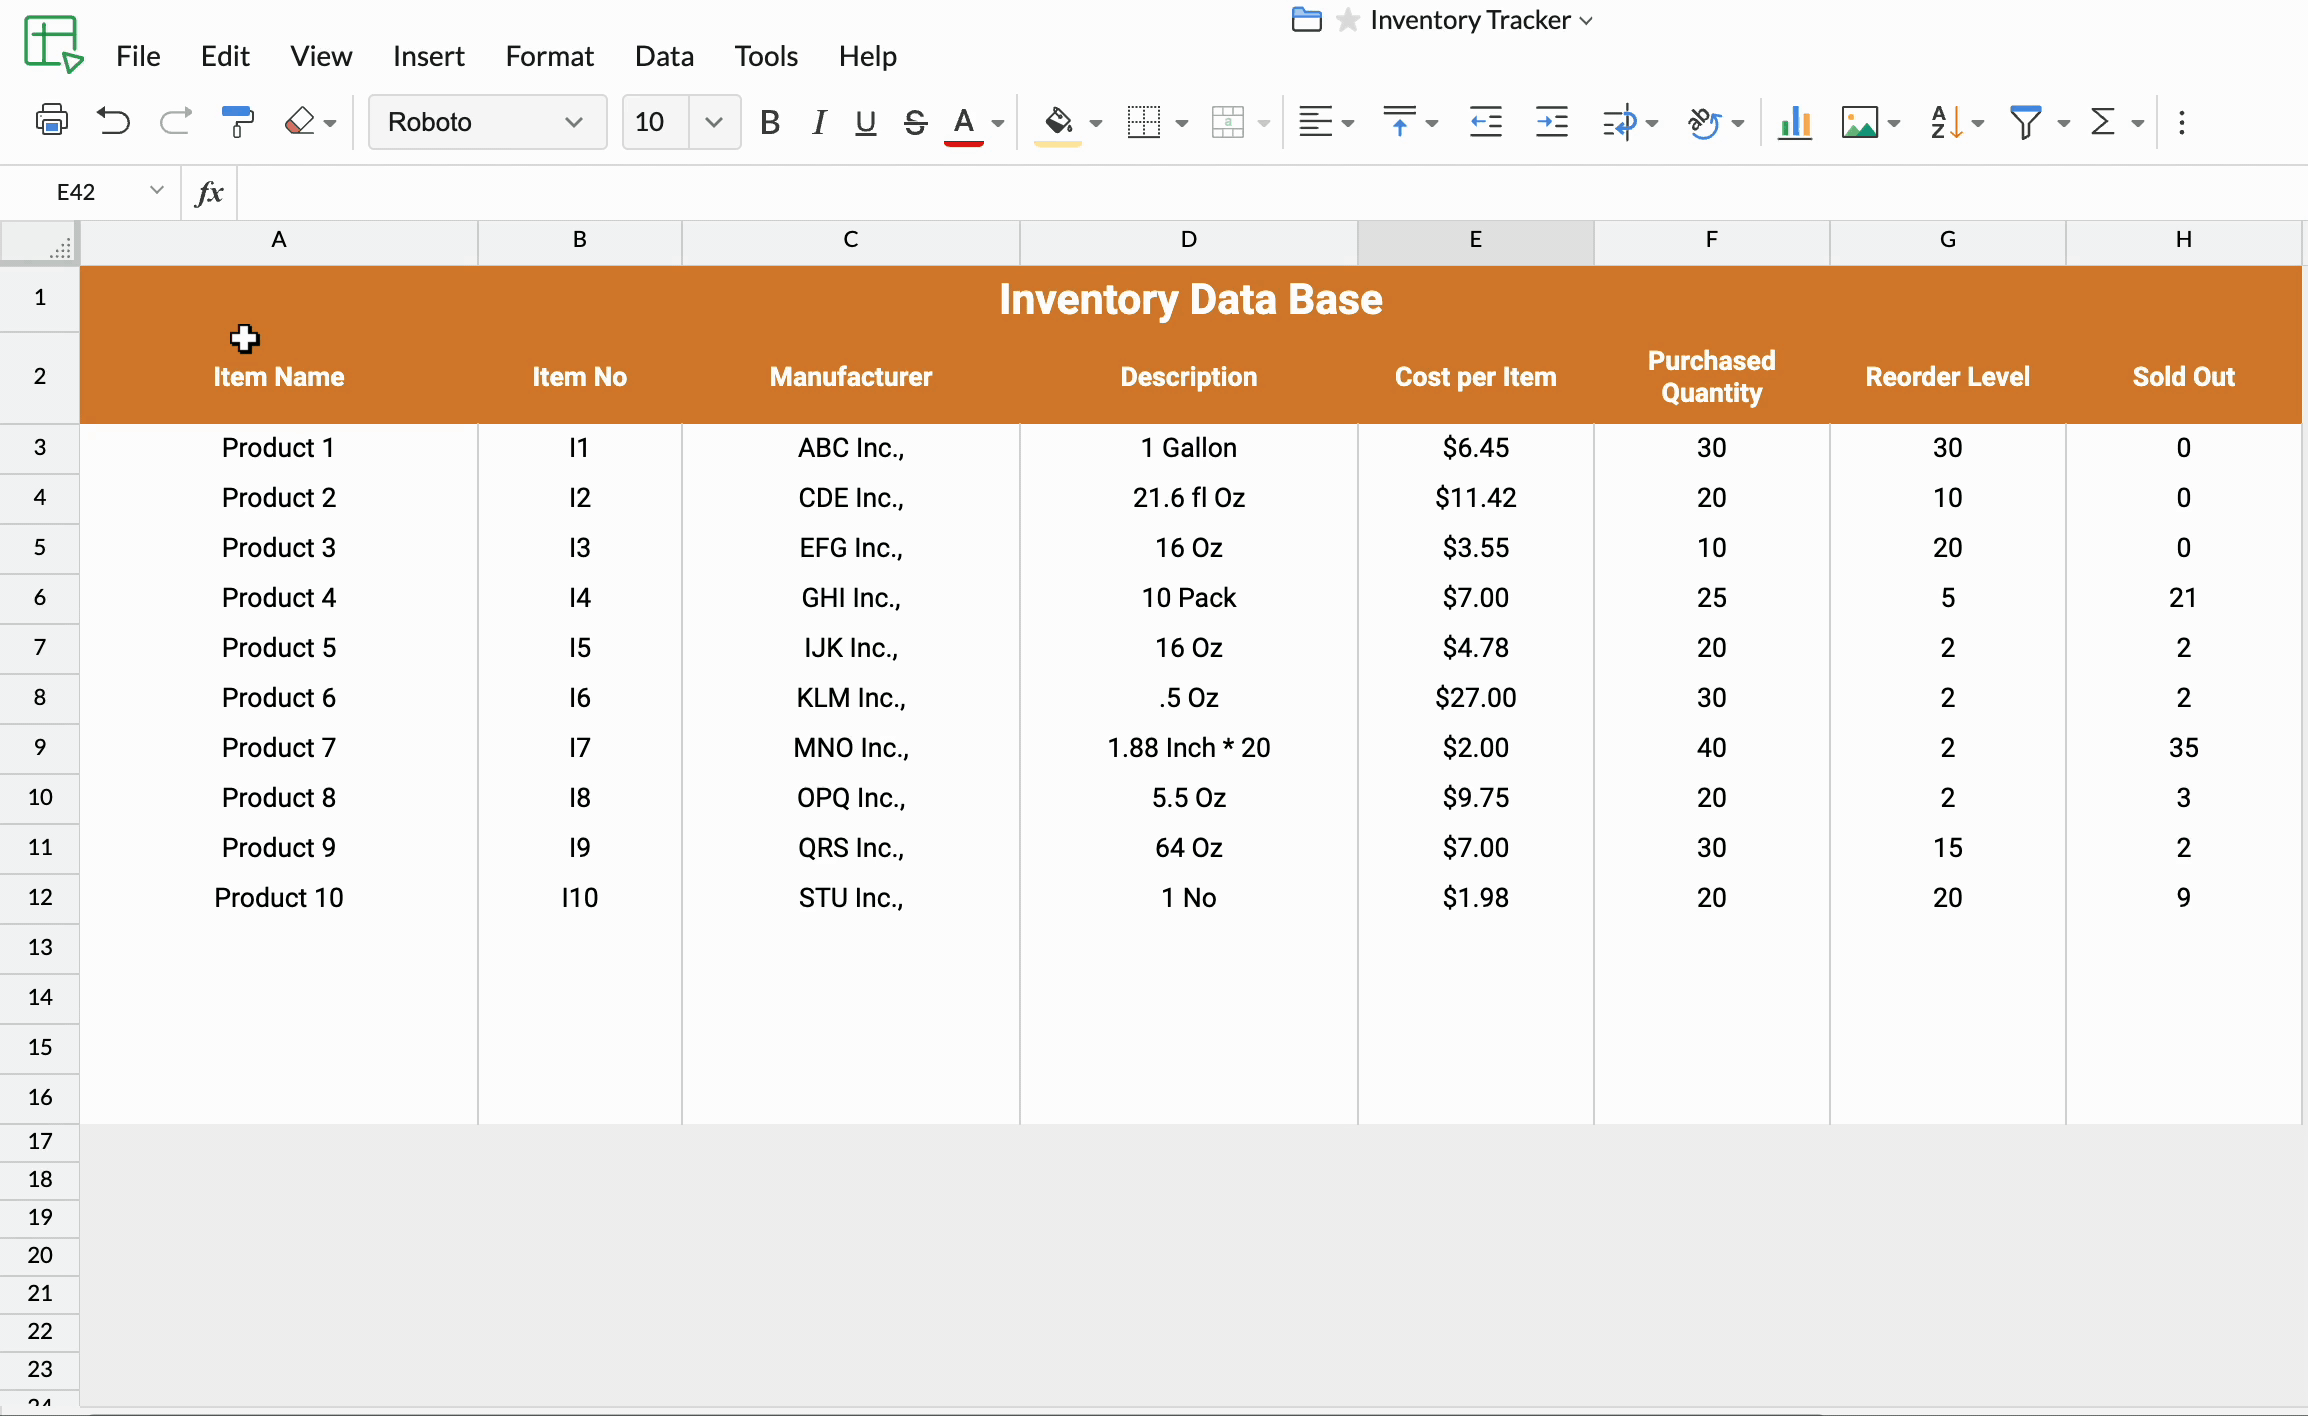Toggle bold formatting
This screenshot has width=2308, height=1416.
point(769,122)
